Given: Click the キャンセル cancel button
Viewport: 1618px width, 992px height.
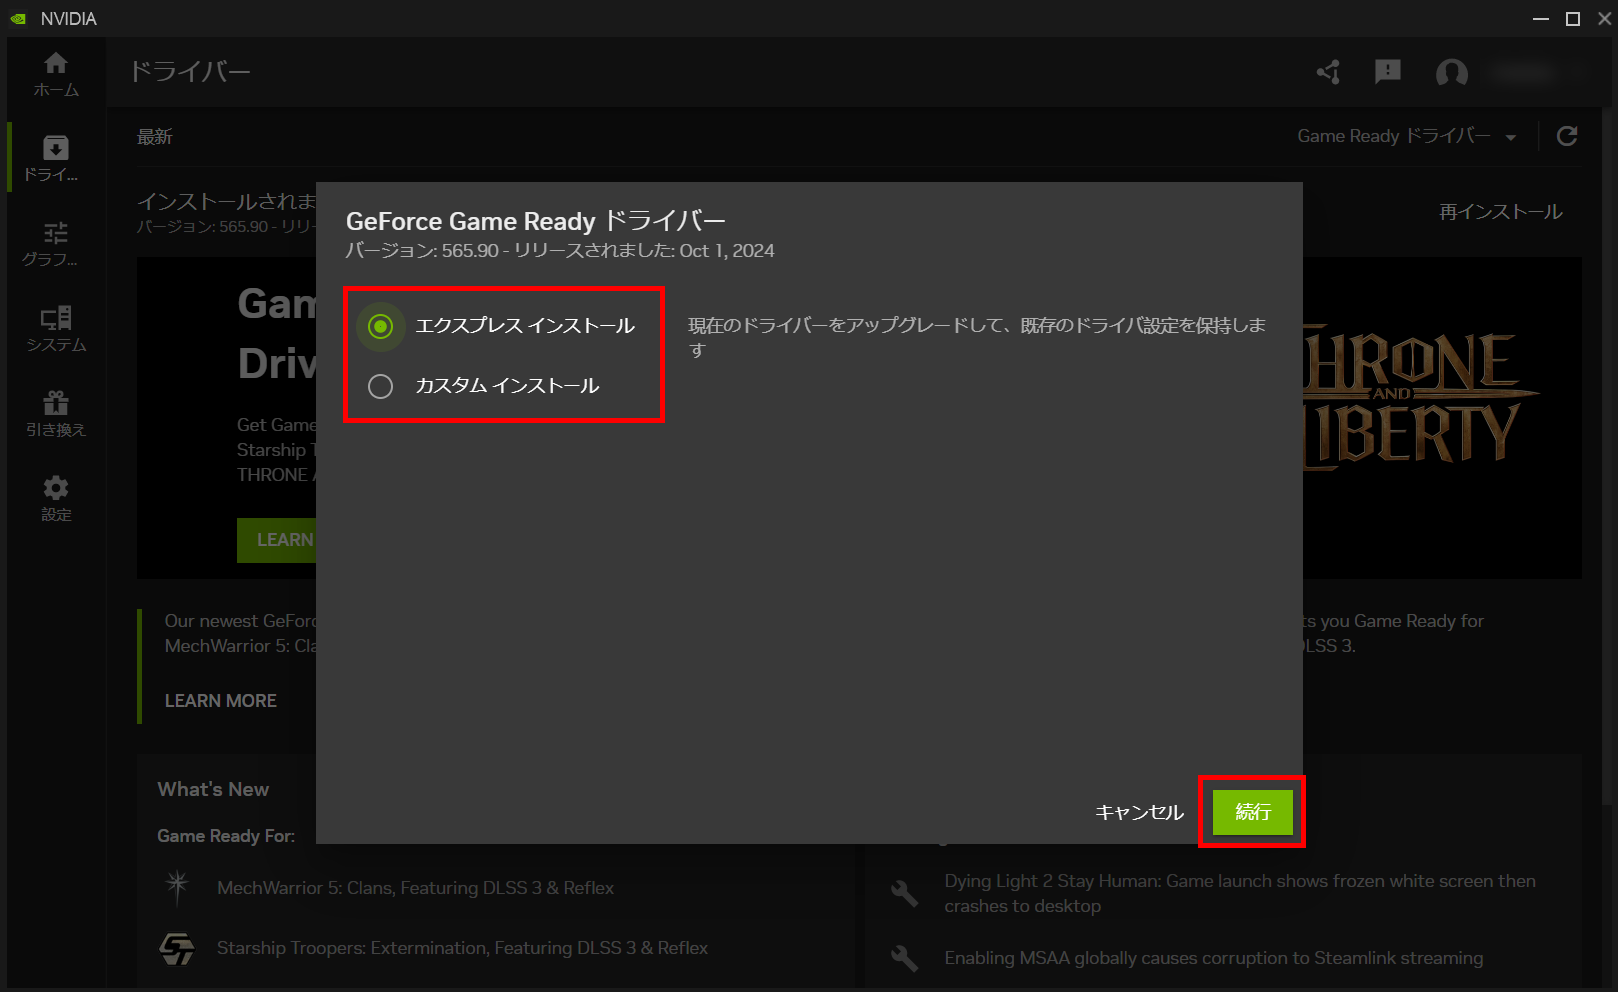Looking at the screenshot, I should (1139, 812).
